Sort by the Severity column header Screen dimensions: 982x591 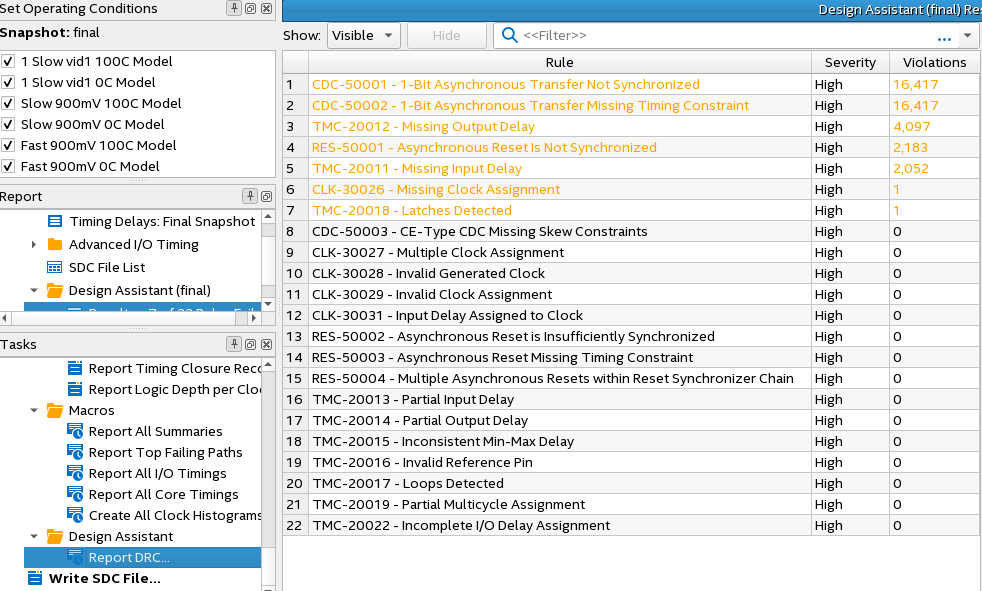pos(850,62)
